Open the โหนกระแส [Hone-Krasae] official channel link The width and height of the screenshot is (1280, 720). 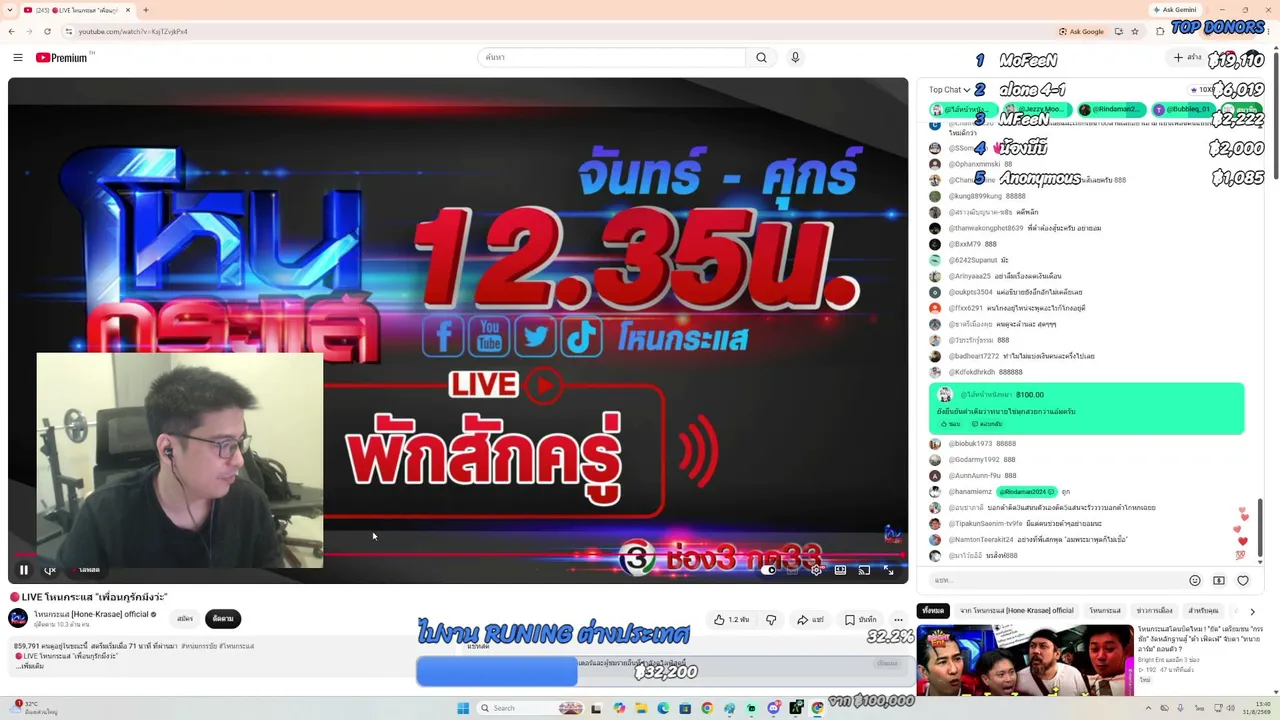tap(91, 614)
